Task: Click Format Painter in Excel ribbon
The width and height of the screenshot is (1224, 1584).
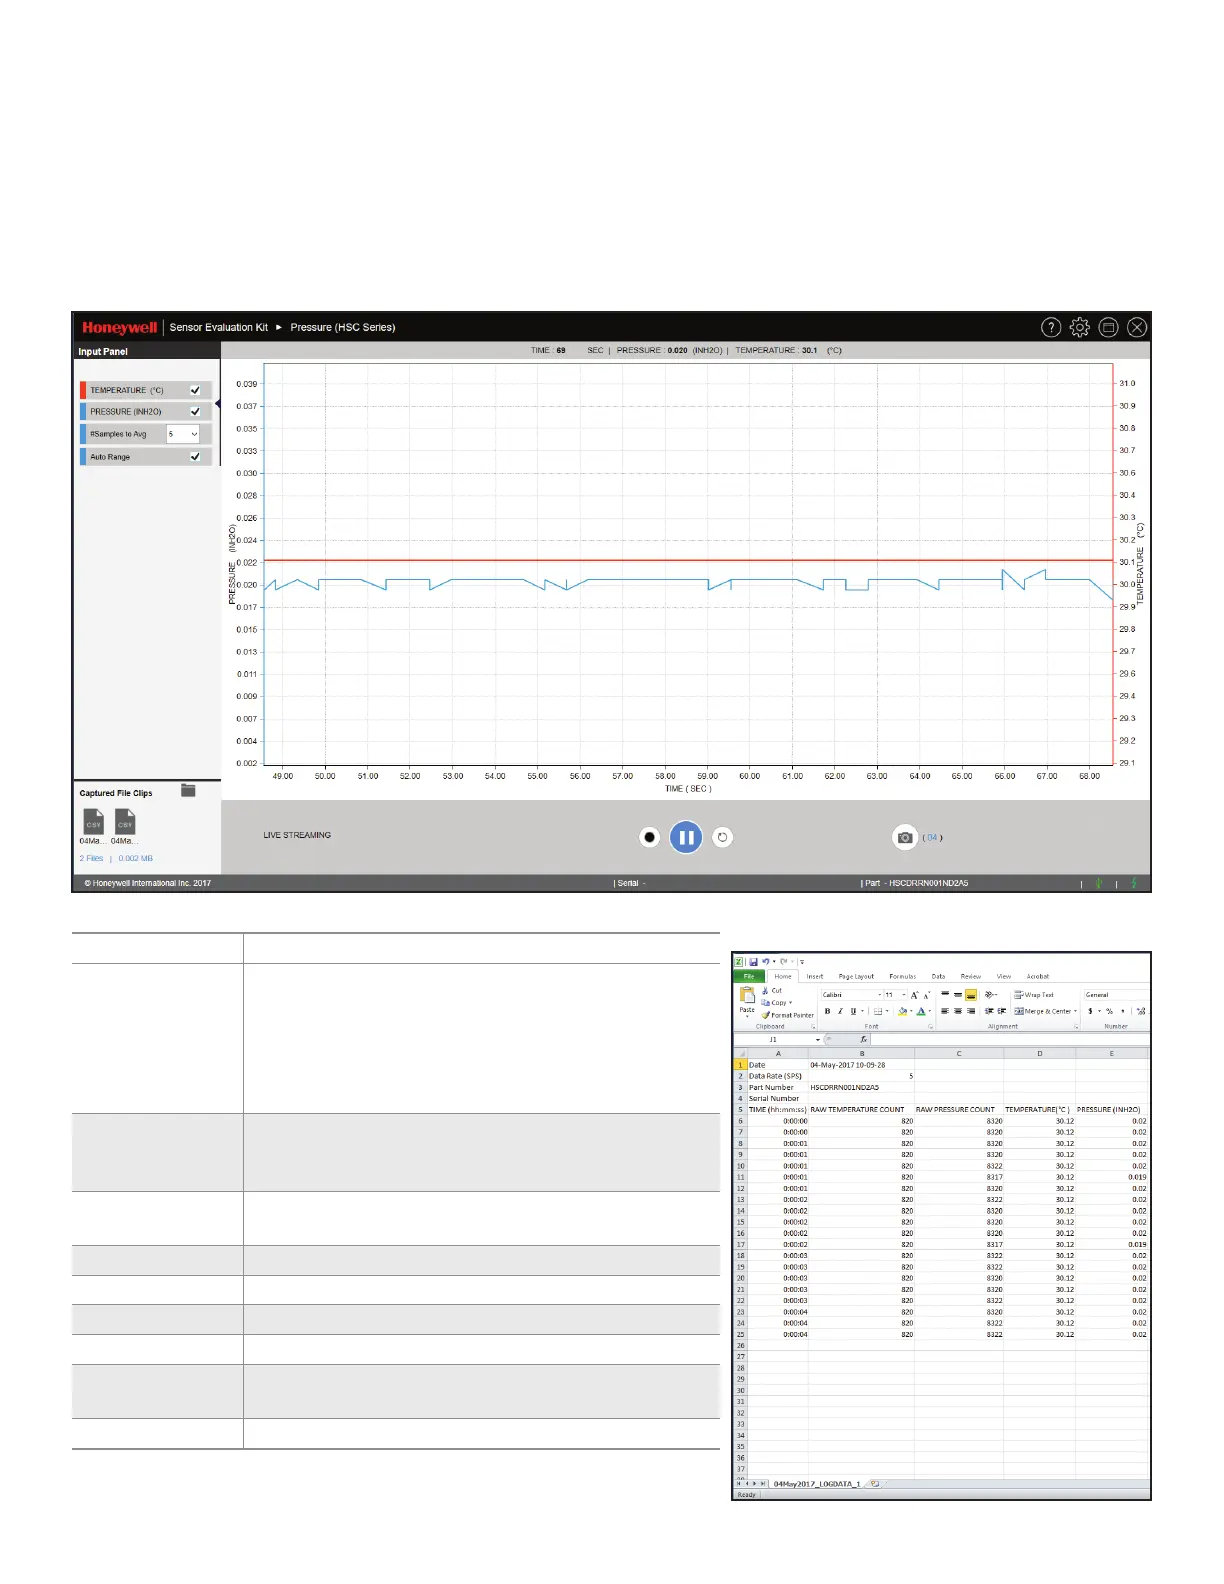Action: [x=788, y=1015]
